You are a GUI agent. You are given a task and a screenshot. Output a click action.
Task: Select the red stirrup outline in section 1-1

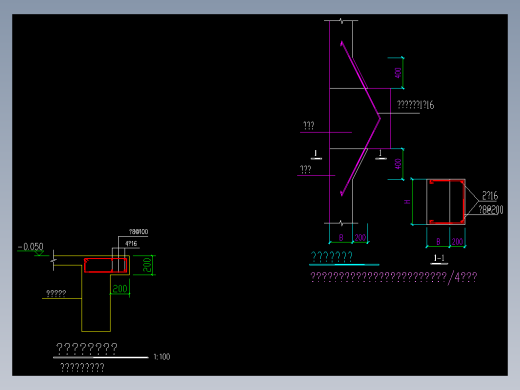447,202
